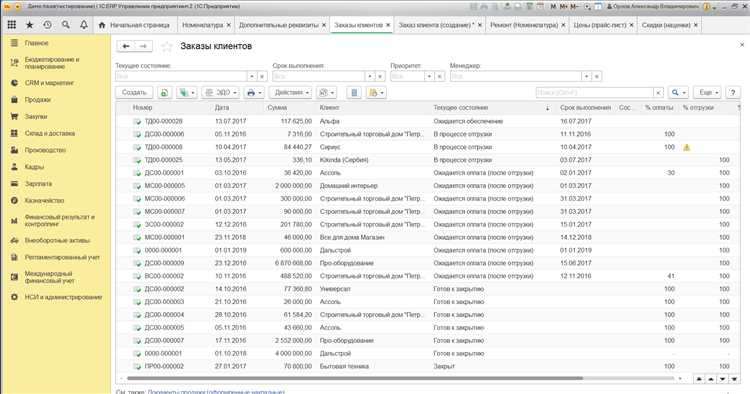Expand the Менеджер filter dropdown

586,77
